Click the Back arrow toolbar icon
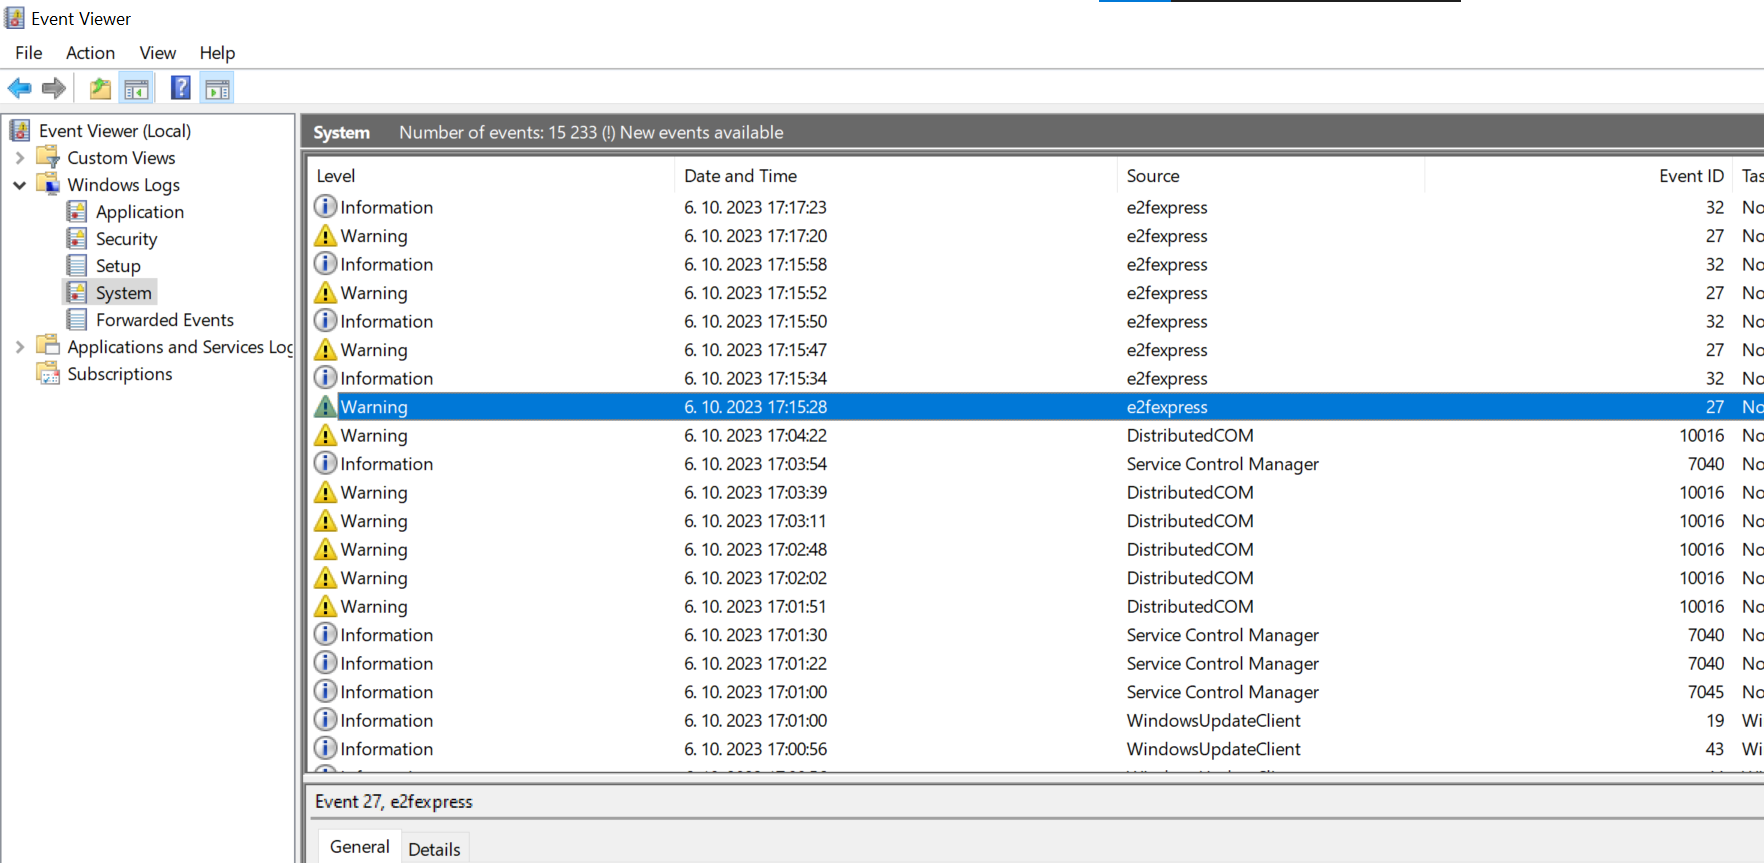This screenshot has width=1764, height=863. pyautogui.click(x=19, y=88)
